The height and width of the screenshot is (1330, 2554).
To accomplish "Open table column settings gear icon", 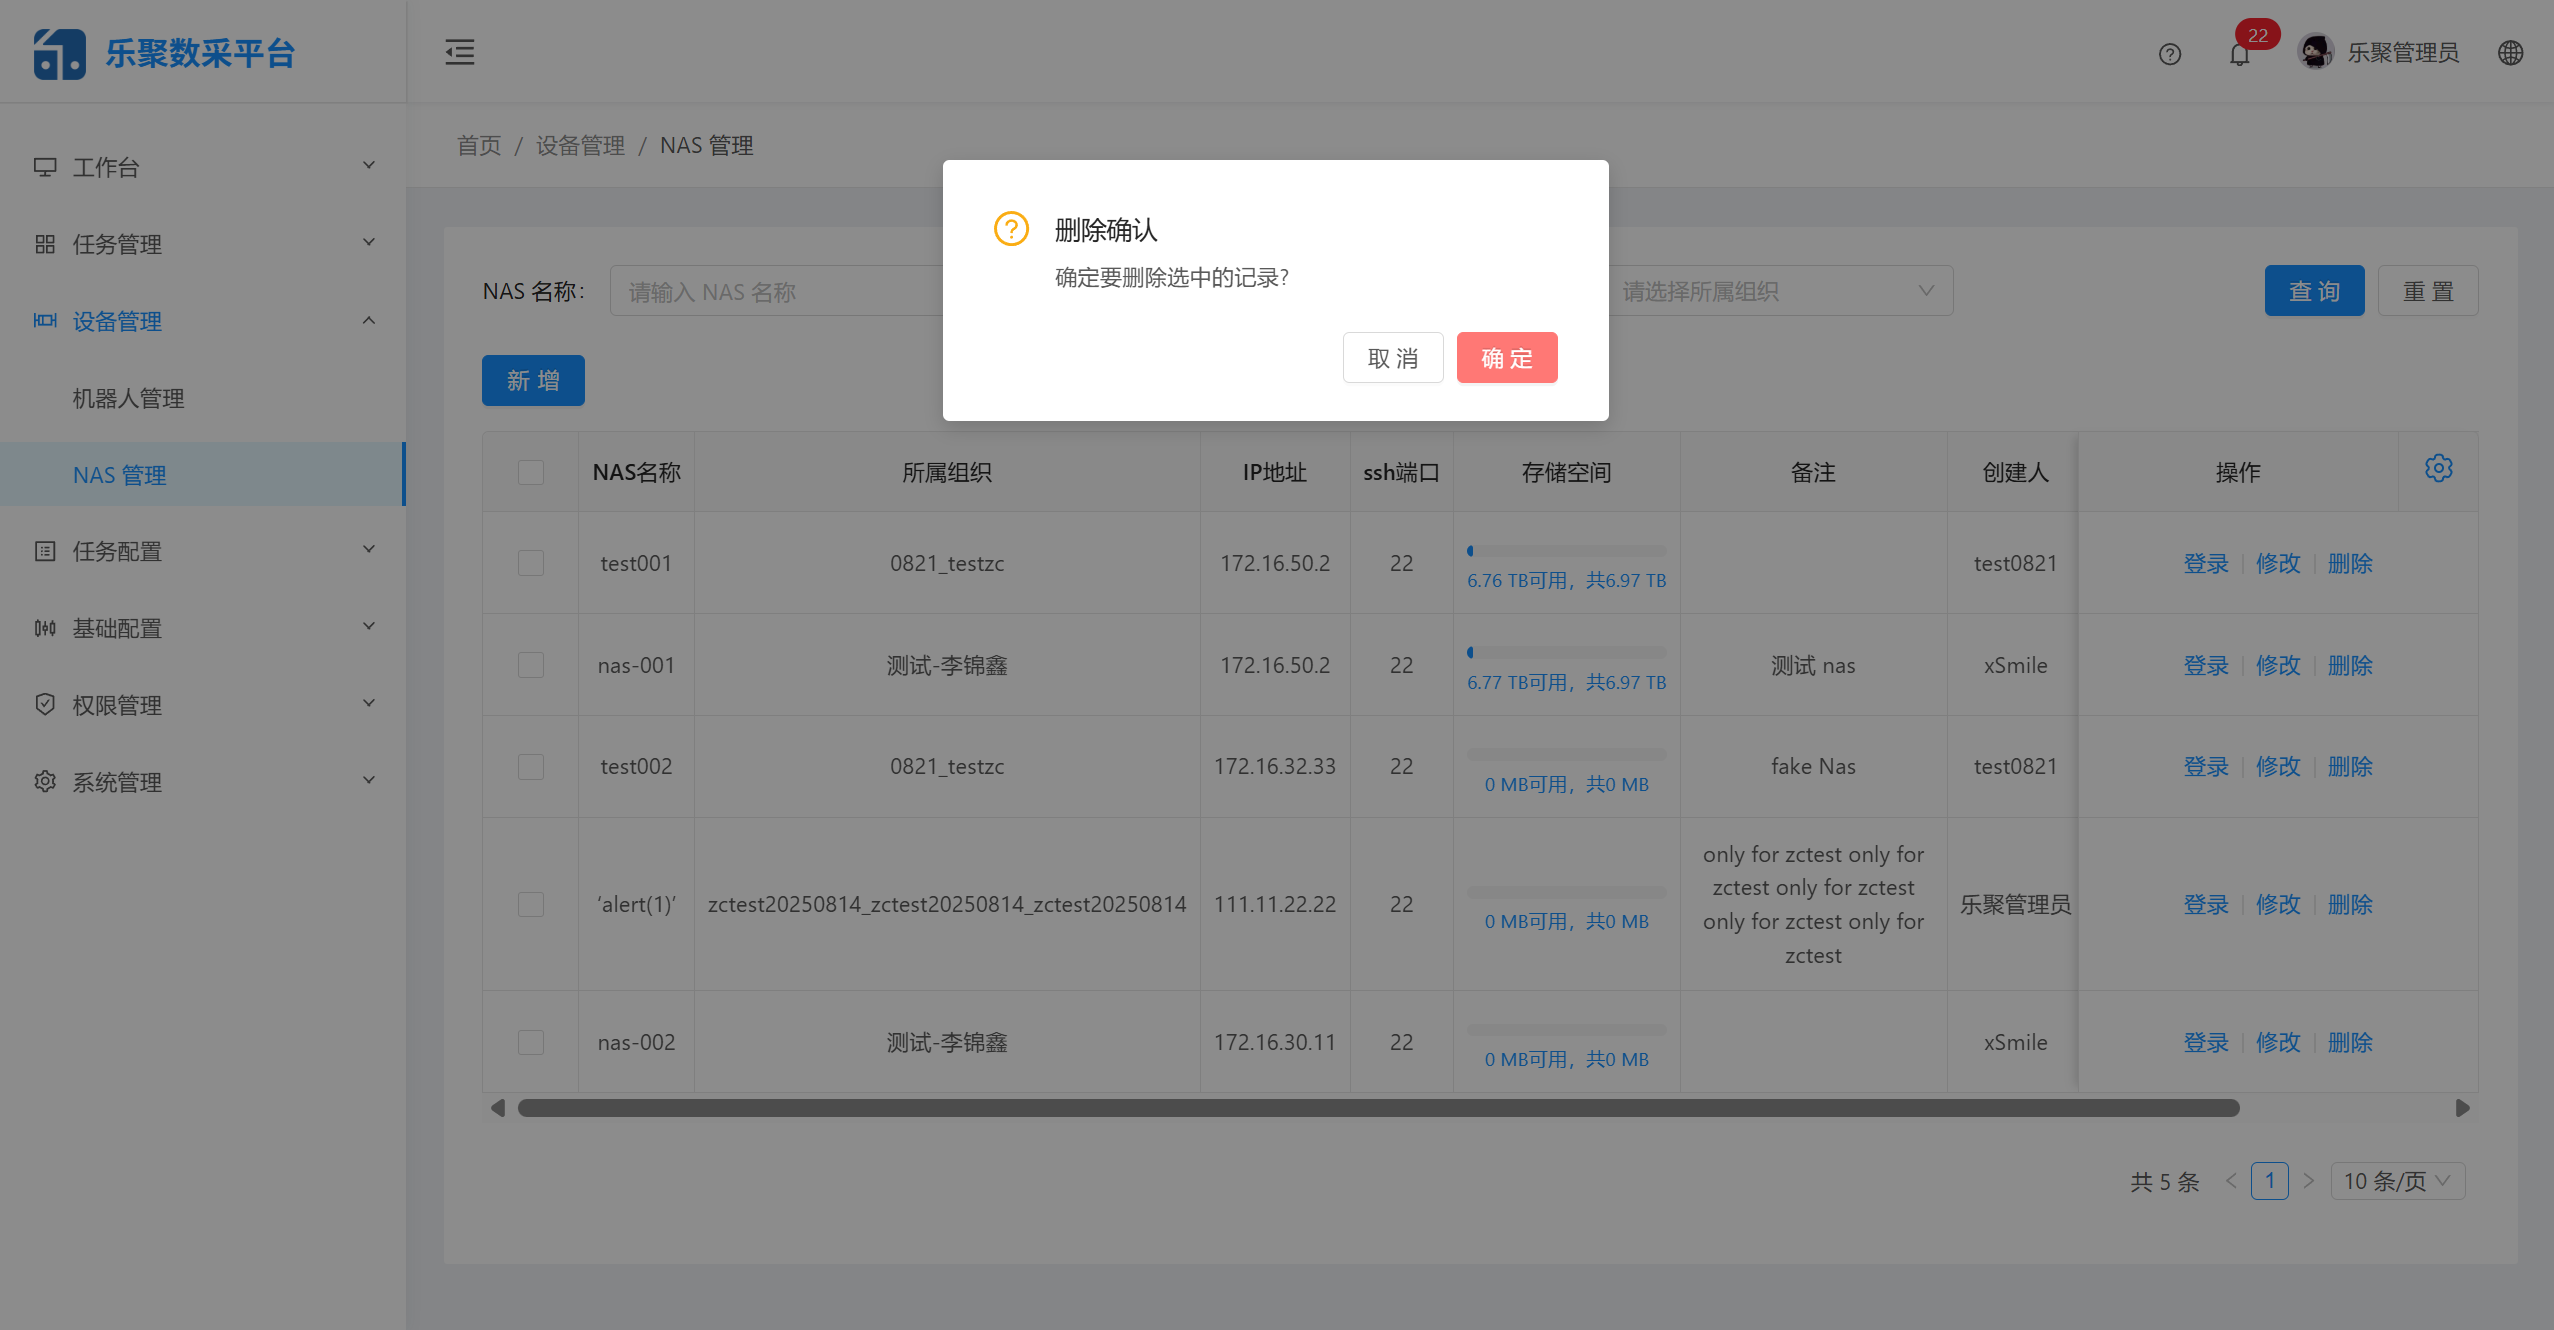I will (2438, 468).
